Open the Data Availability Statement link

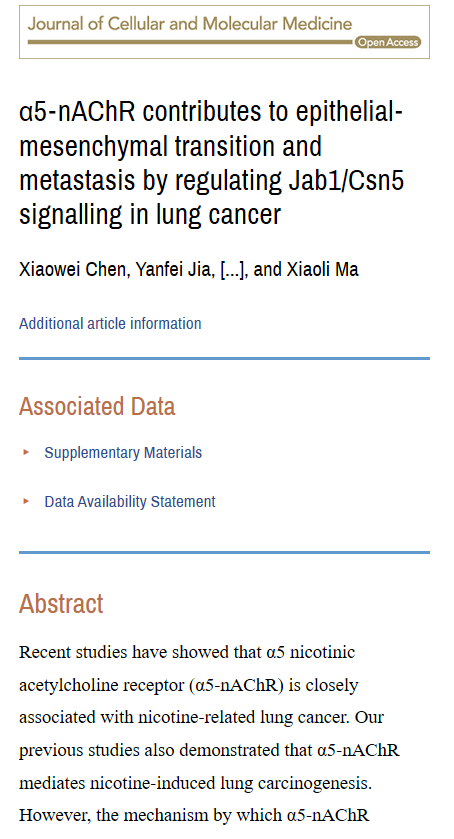click(x=130, y=502)
